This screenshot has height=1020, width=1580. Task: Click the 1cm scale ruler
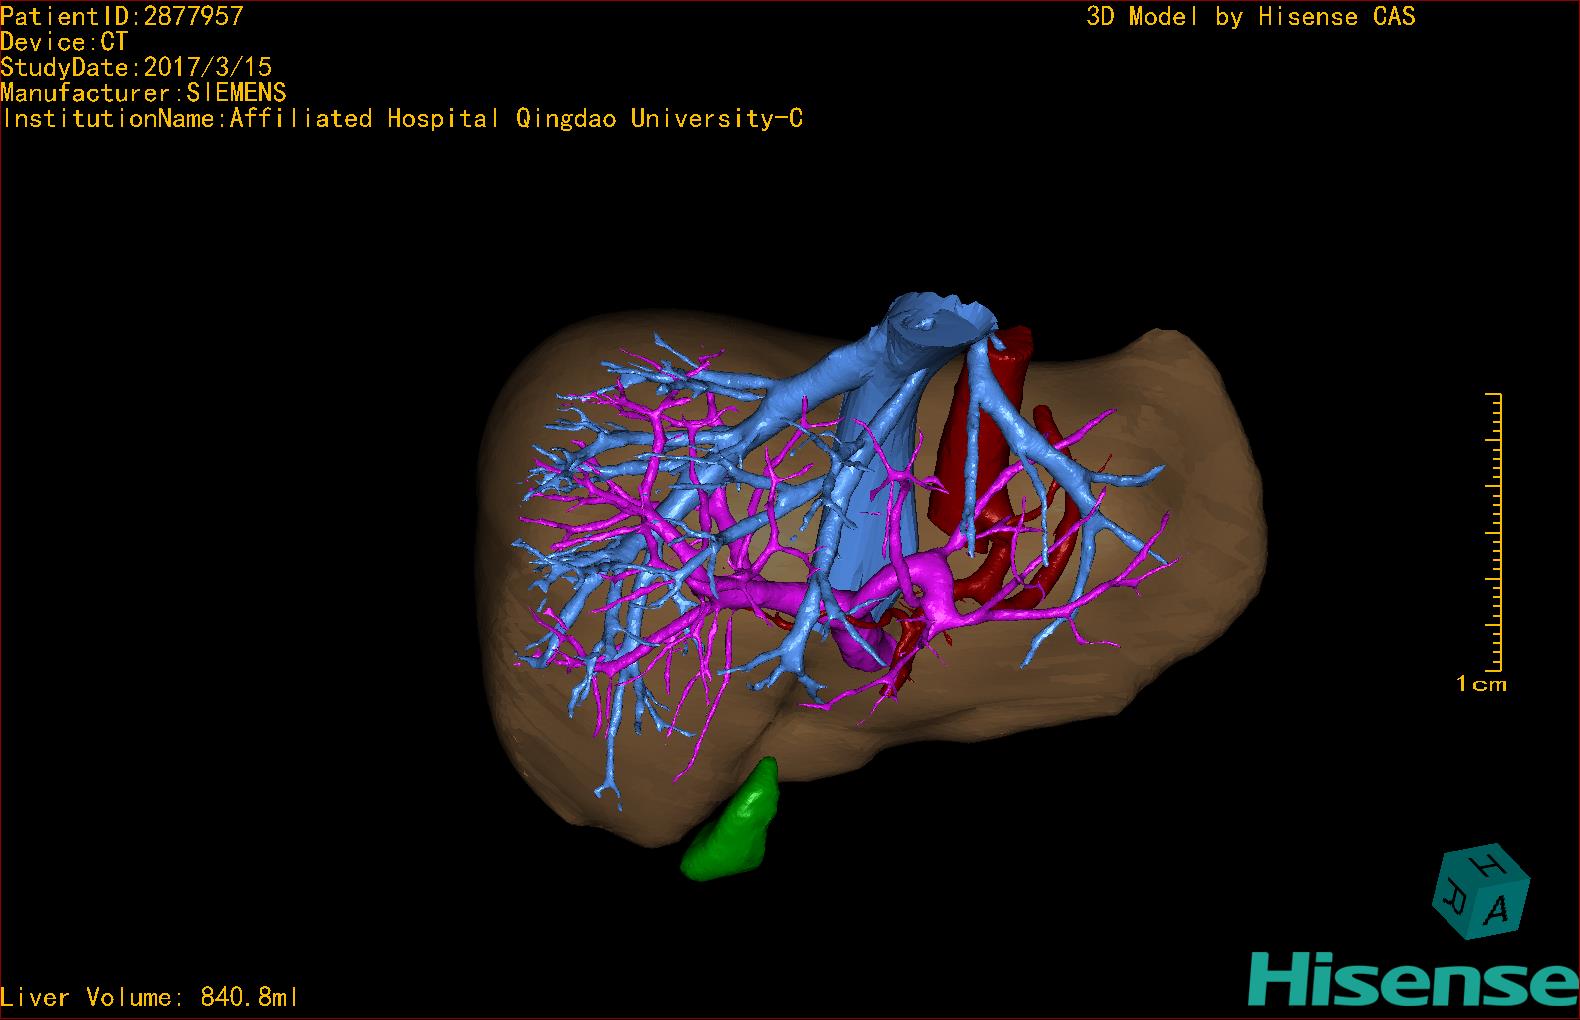(1493, 532)
